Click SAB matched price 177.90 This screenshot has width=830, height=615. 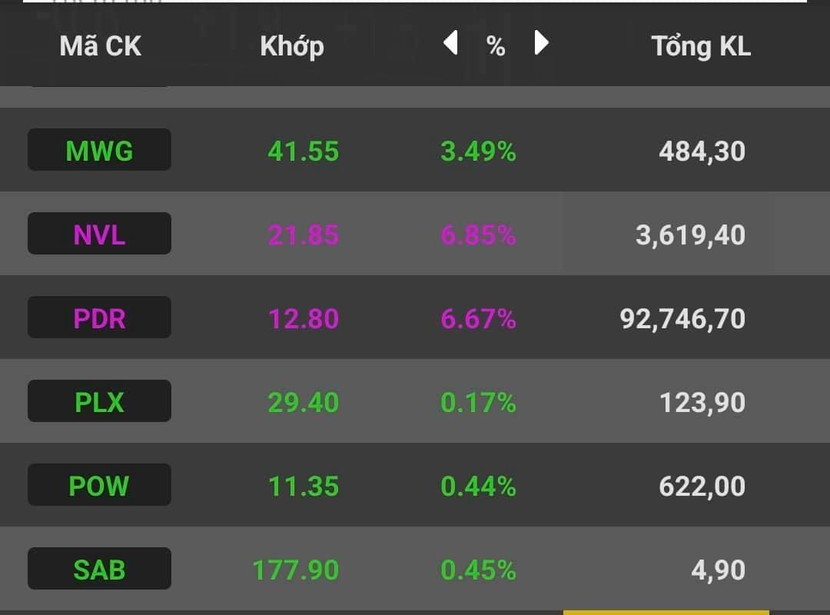[296, 570]
